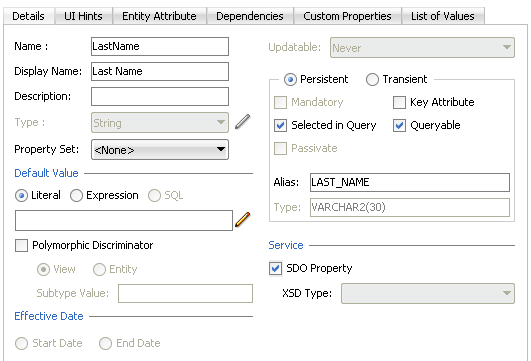
Task: Toggle the Passivate checkbox
Action: pyautogui.click(x=280, y=148)
